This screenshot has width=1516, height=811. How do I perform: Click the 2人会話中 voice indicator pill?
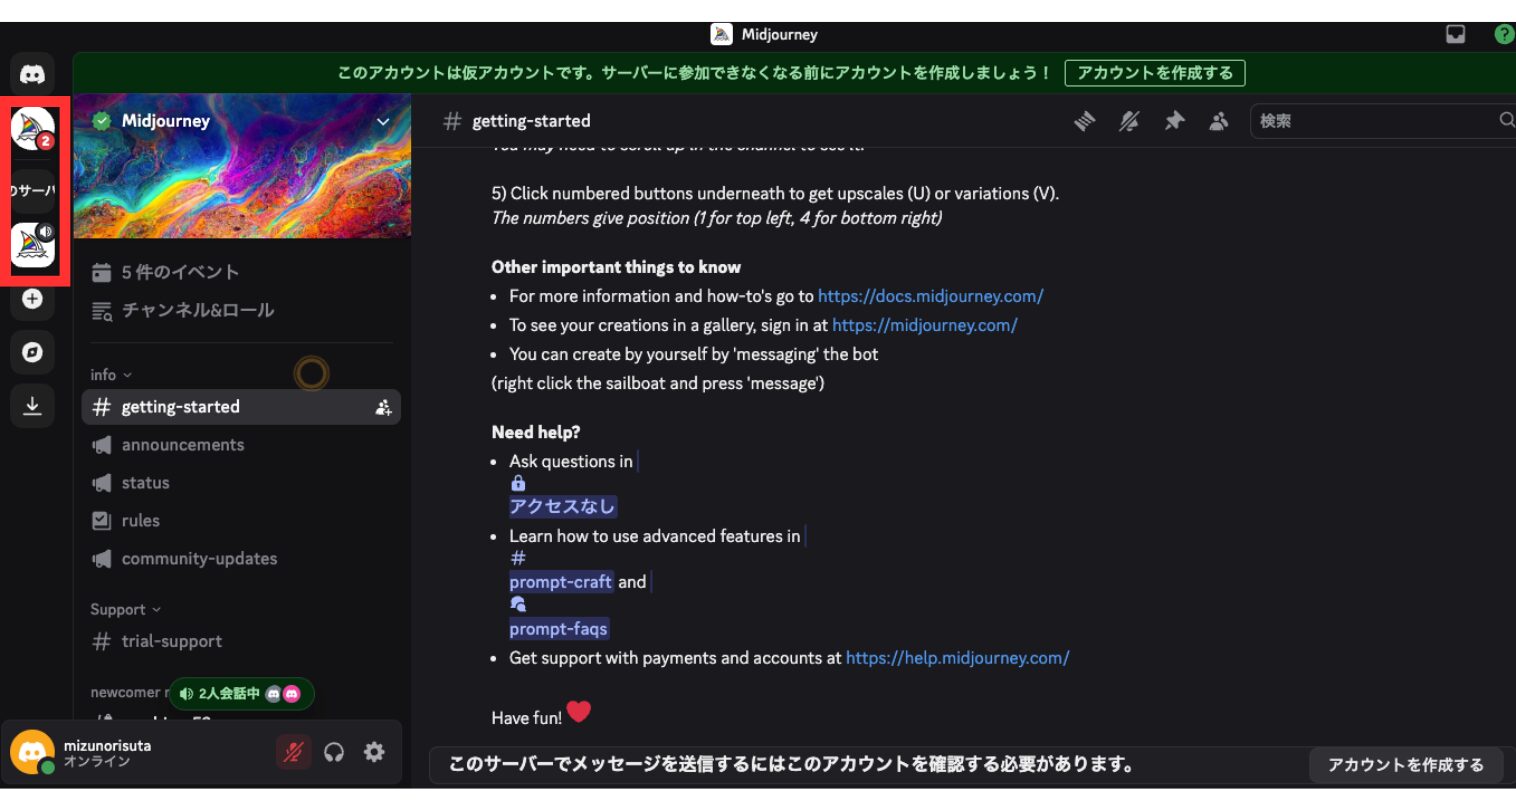(241, 693)
